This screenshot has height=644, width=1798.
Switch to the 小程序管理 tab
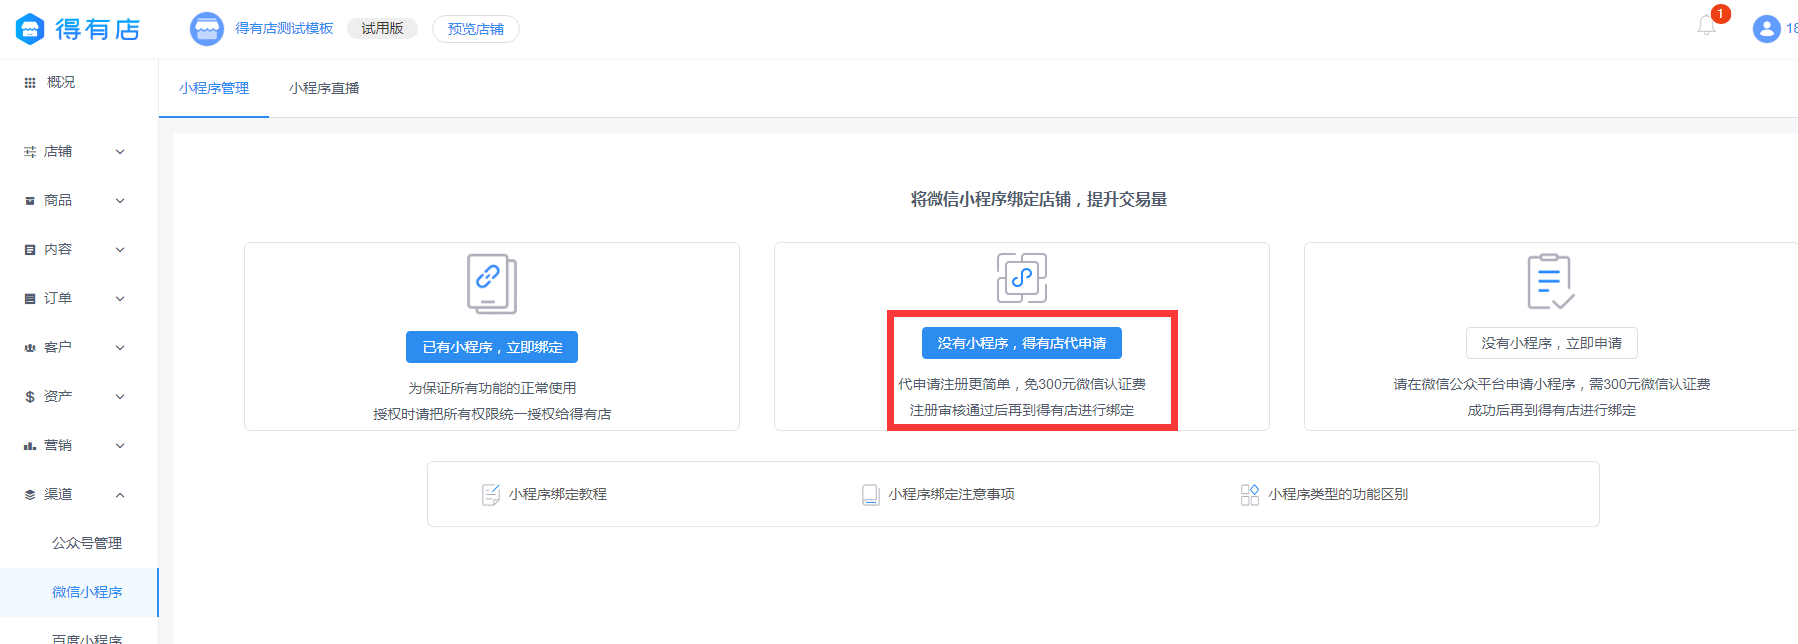pyautogui.click(x=214, y=88)
